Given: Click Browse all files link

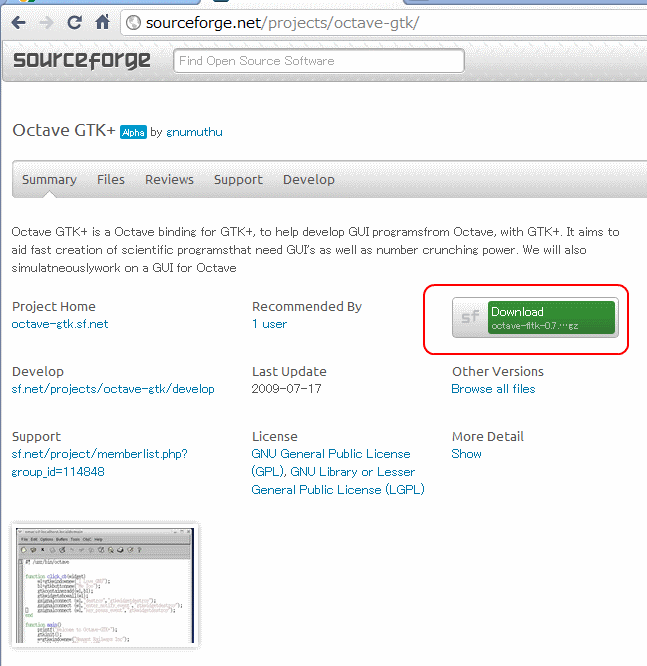Looking at the screenshot, I should 493,389.
